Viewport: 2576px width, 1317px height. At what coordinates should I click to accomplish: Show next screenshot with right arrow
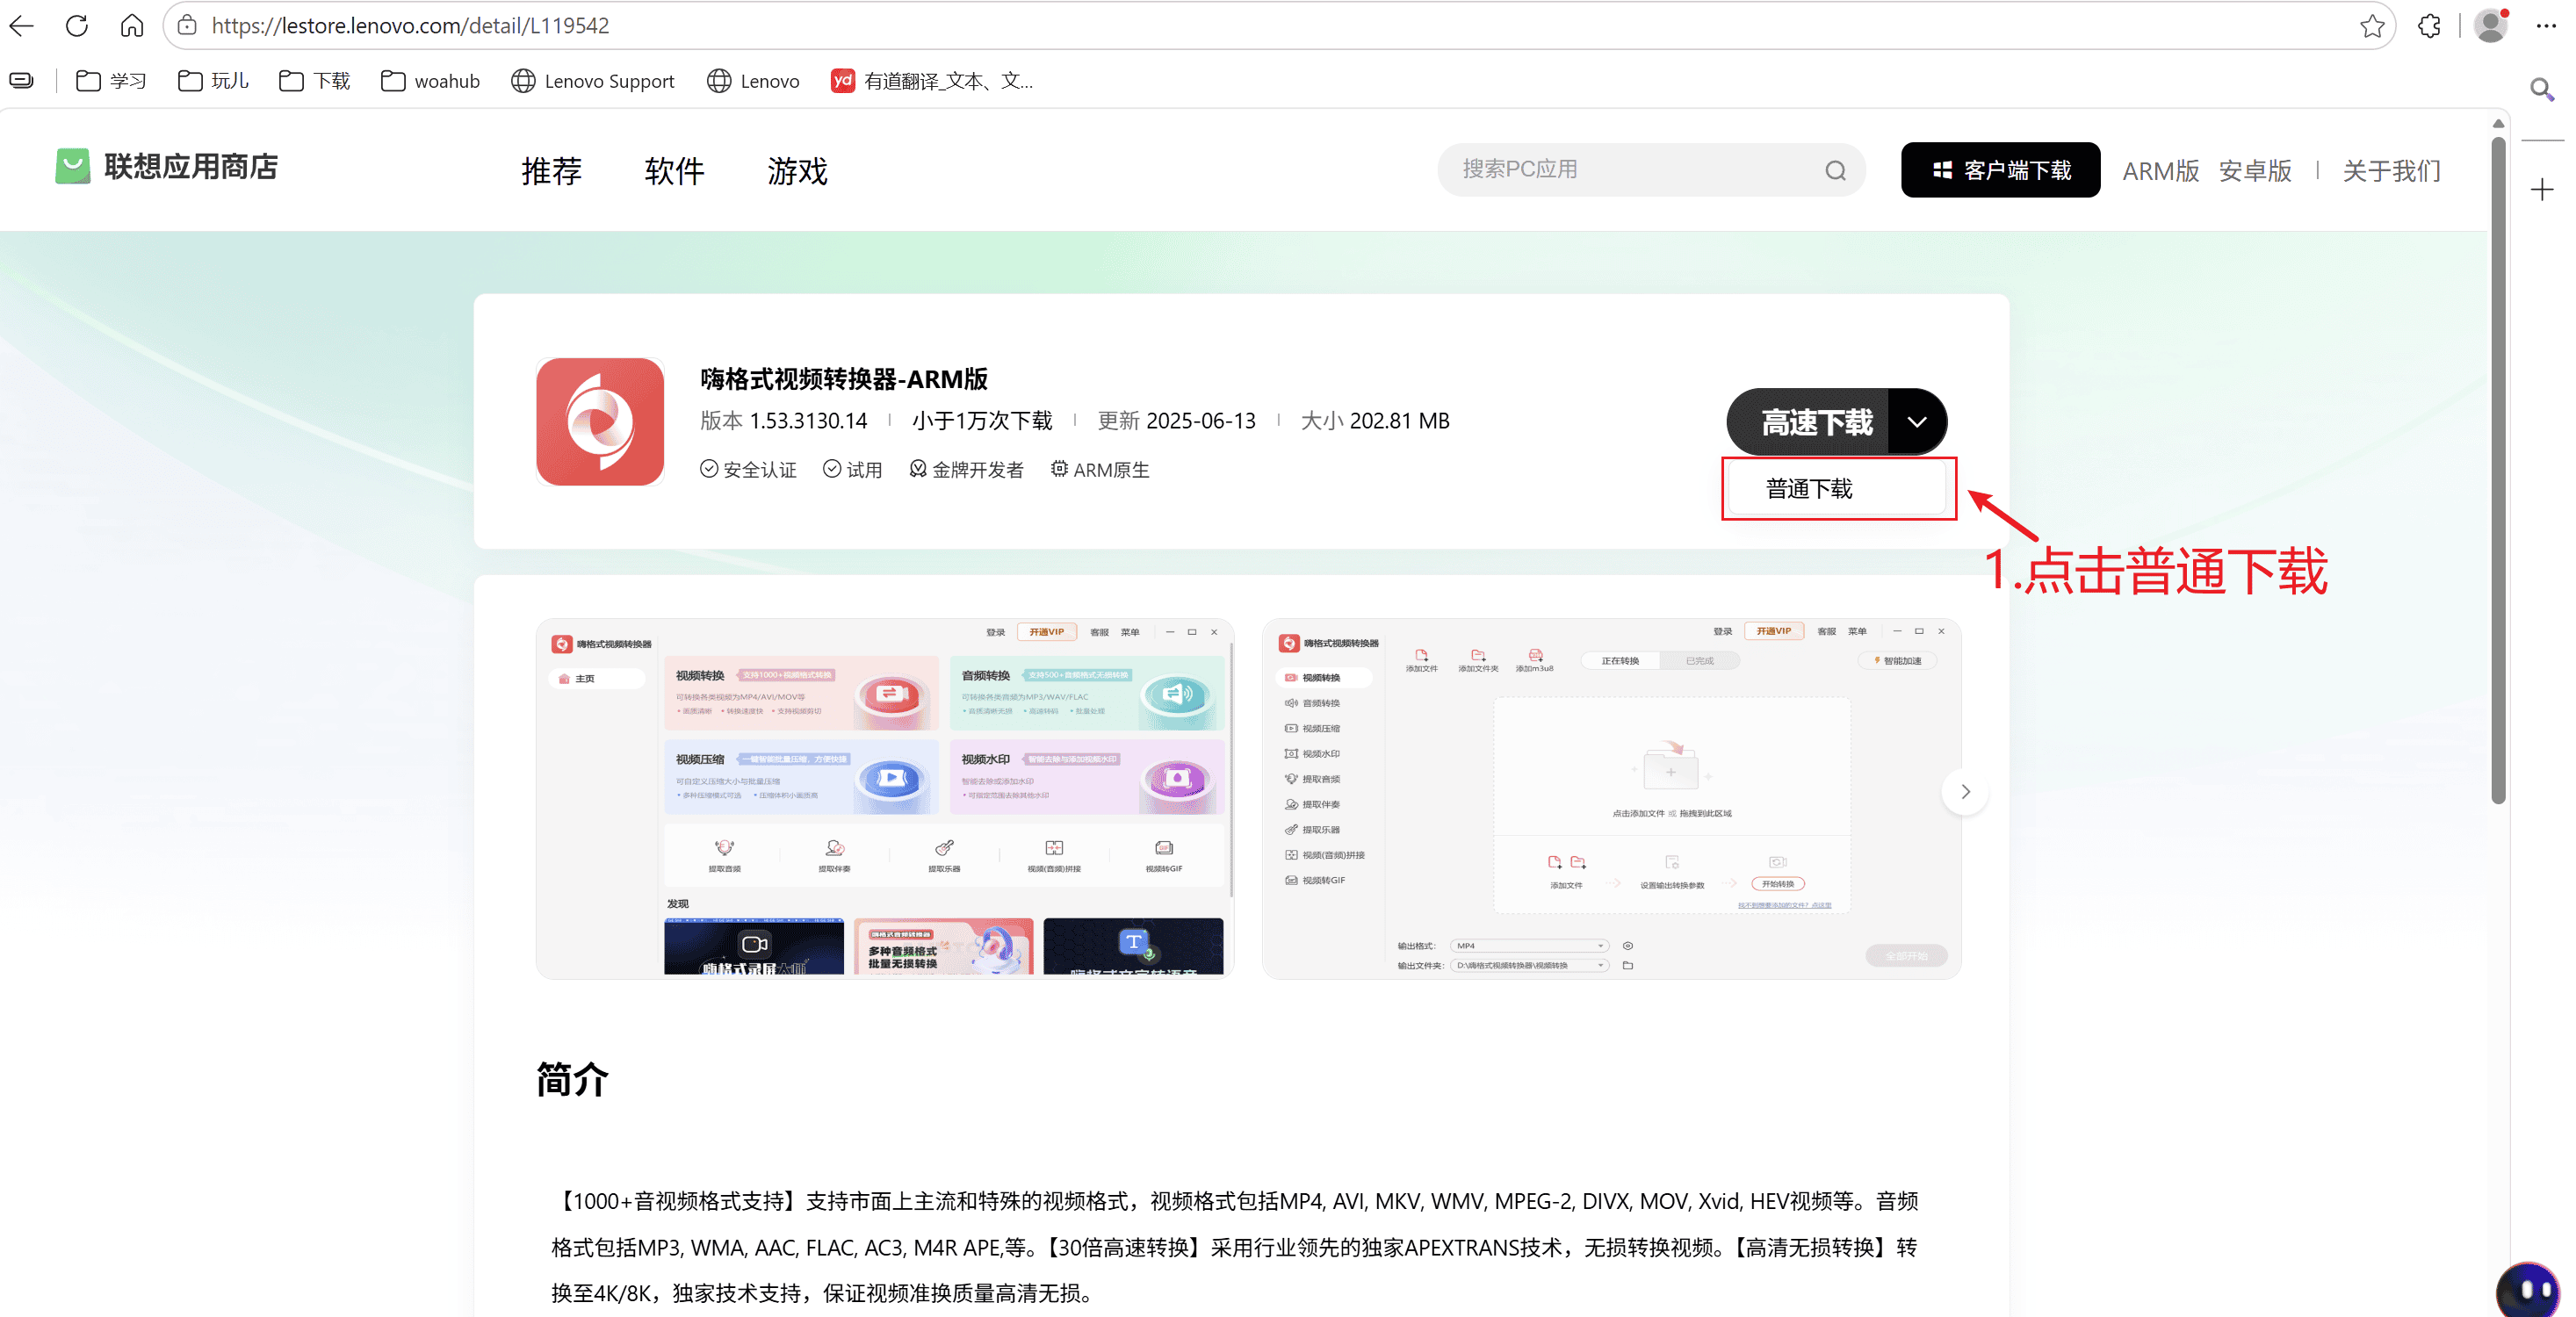1965,792
